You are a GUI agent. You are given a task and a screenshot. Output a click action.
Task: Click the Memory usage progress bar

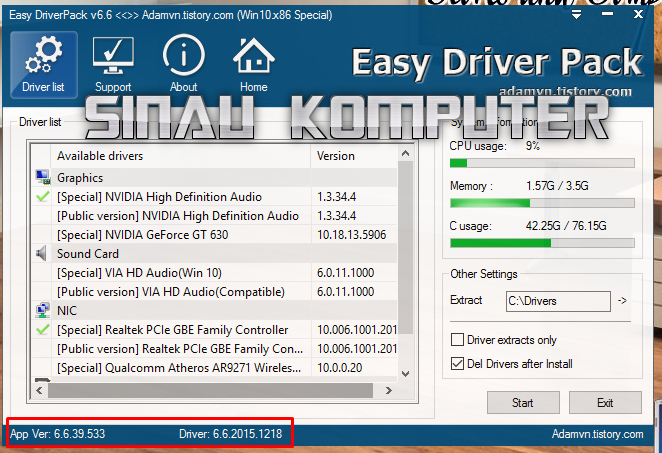click(x=542, y=203)
